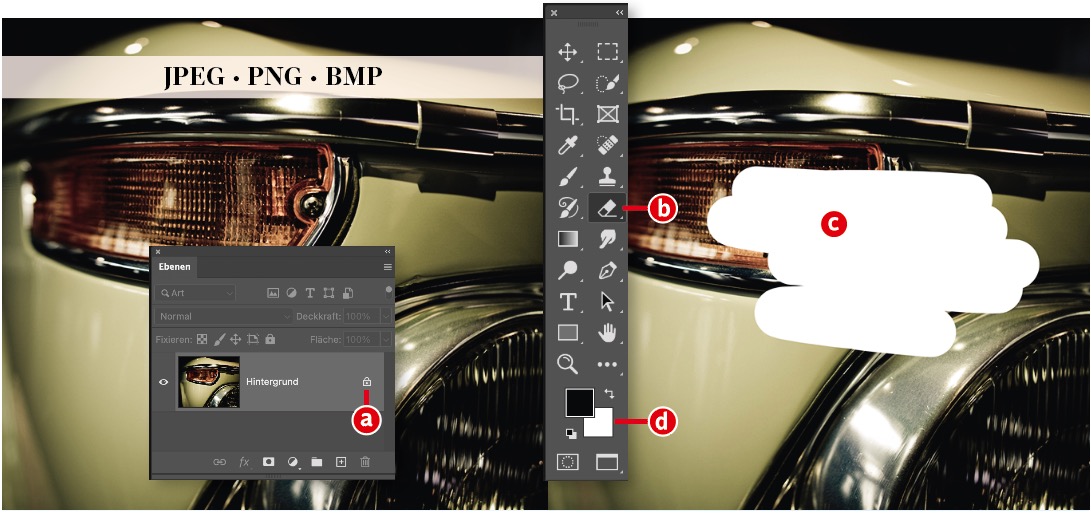Open the Art layer filter dropdown

pyautogui.click(x=197, y=294)
